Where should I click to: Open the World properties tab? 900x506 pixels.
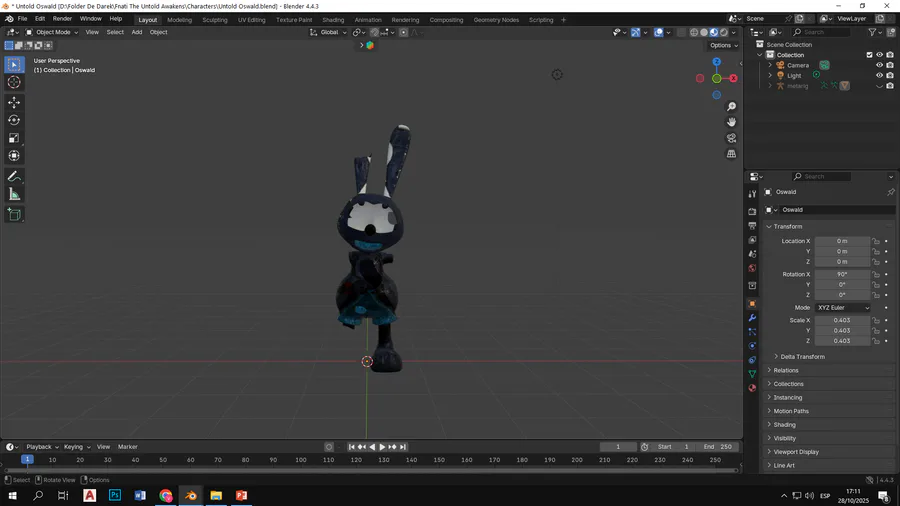[752, 268]
